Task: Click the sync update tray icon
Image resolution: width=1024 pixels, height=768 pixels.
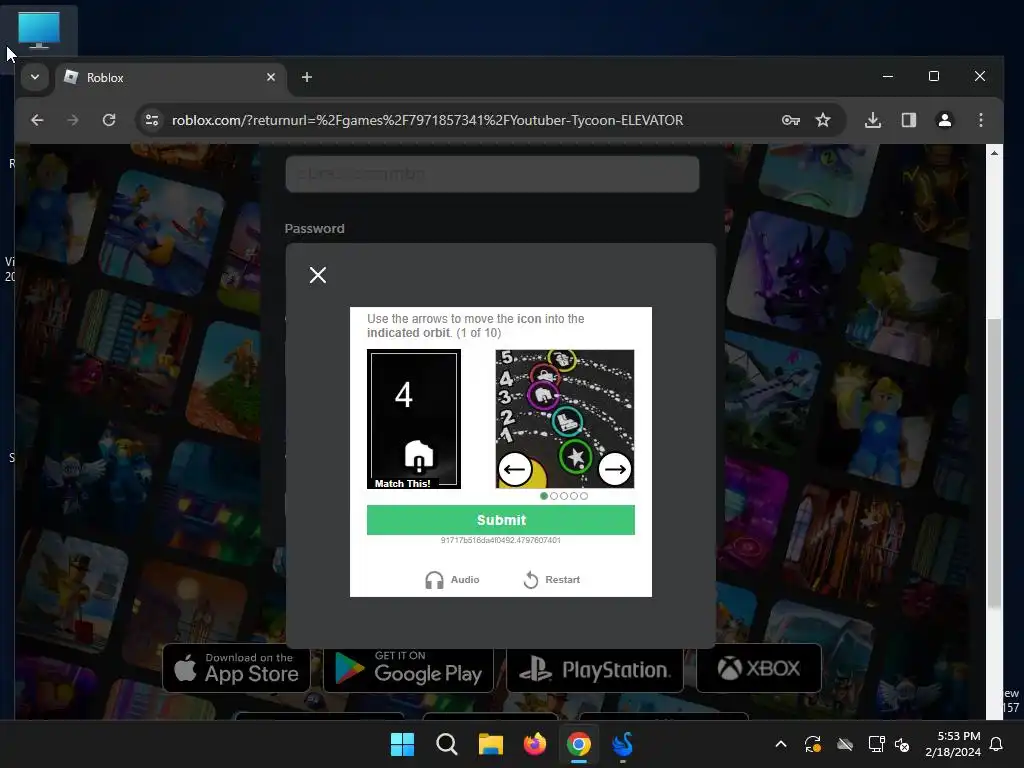Action: pyautogui.click(x=812, y=744)
